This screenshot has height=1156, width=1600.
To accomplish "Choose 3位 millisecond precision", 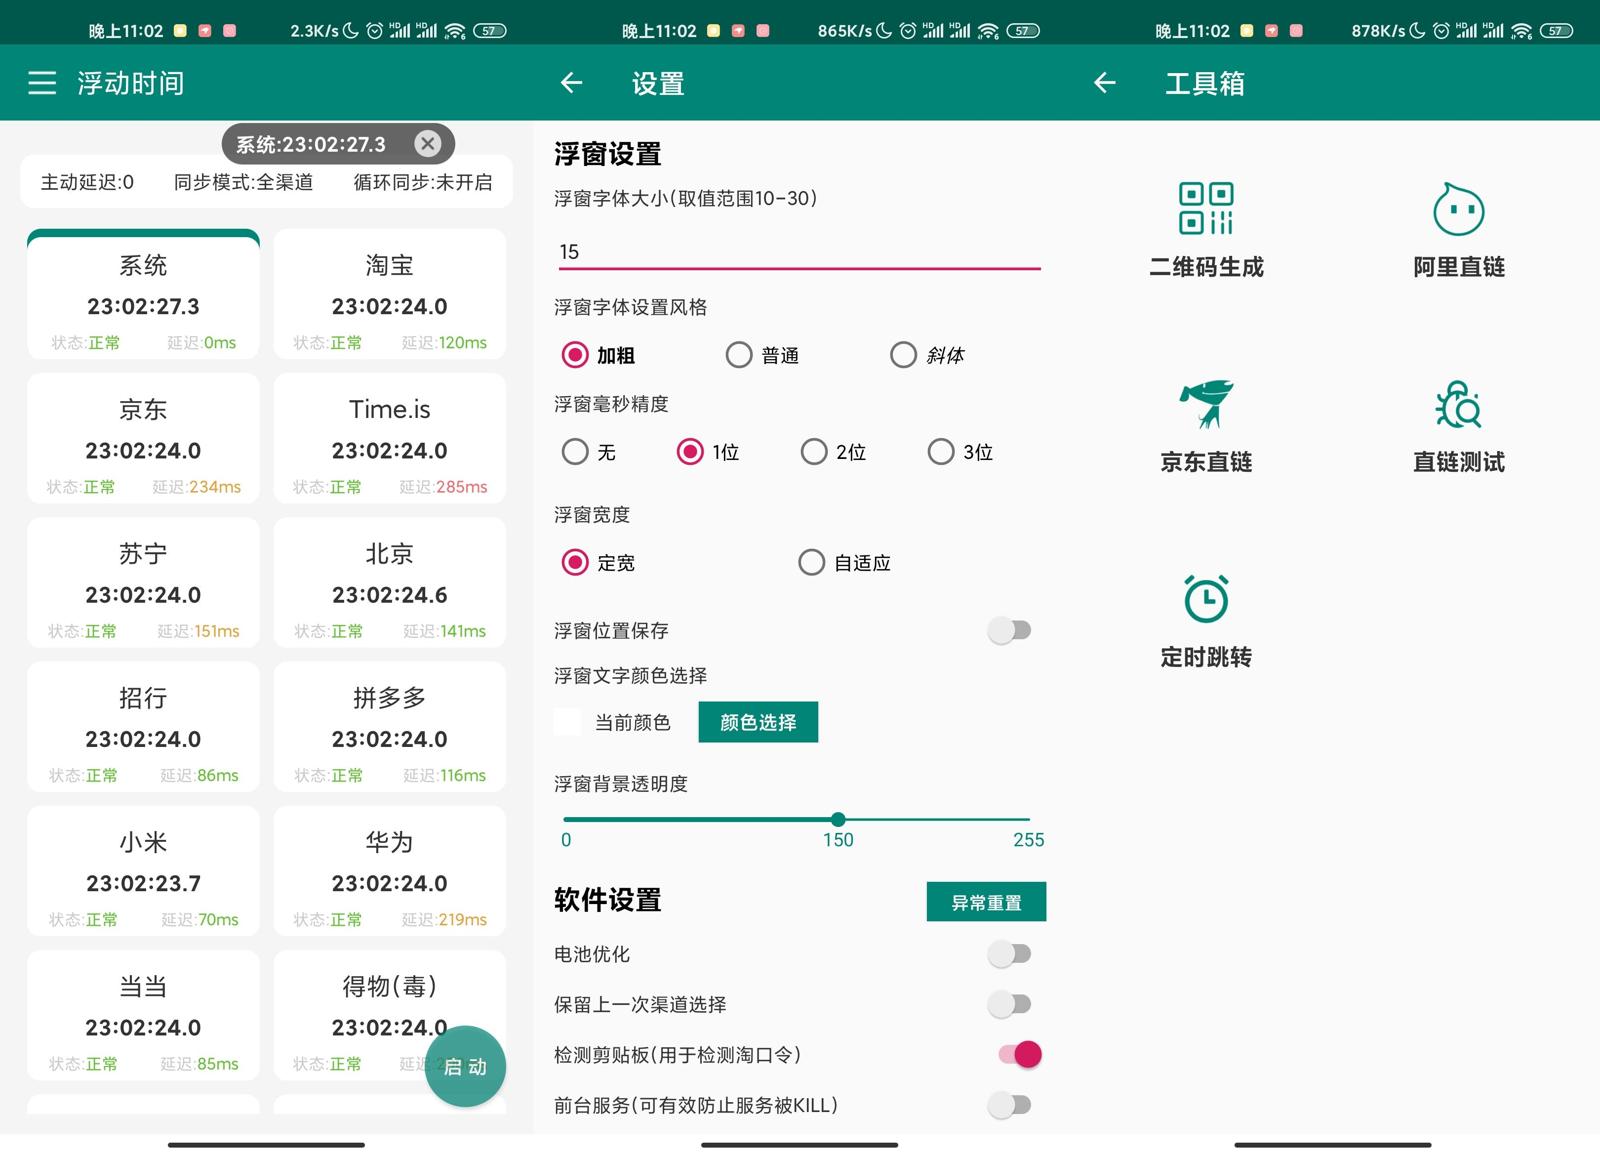I will point(941,452).
